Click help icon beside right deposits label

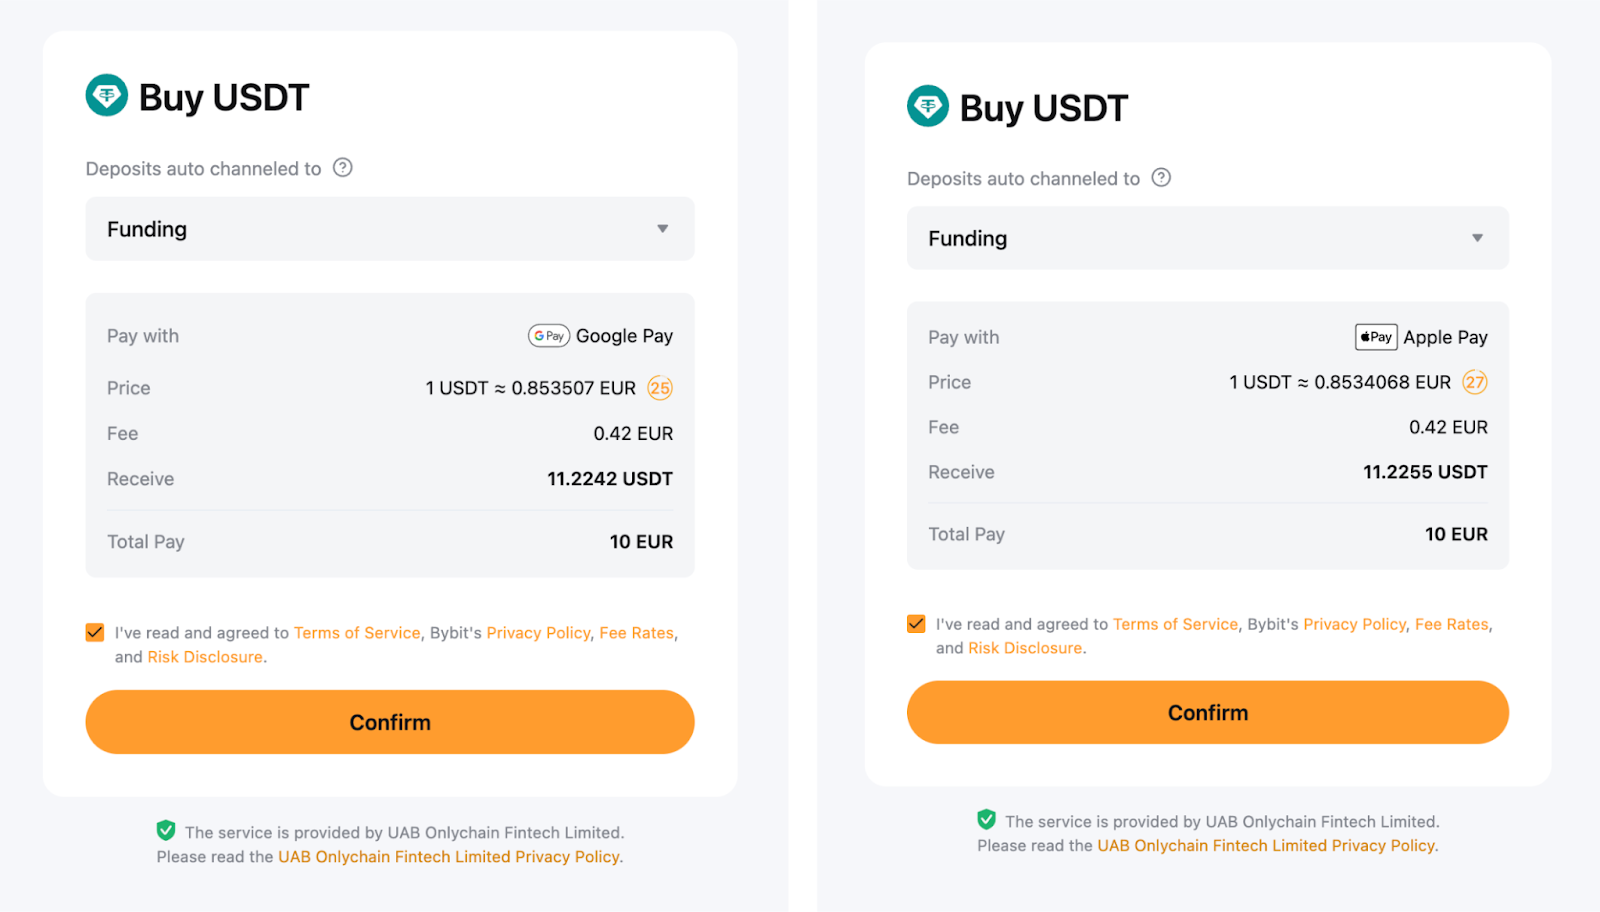tap(1161, 178)
